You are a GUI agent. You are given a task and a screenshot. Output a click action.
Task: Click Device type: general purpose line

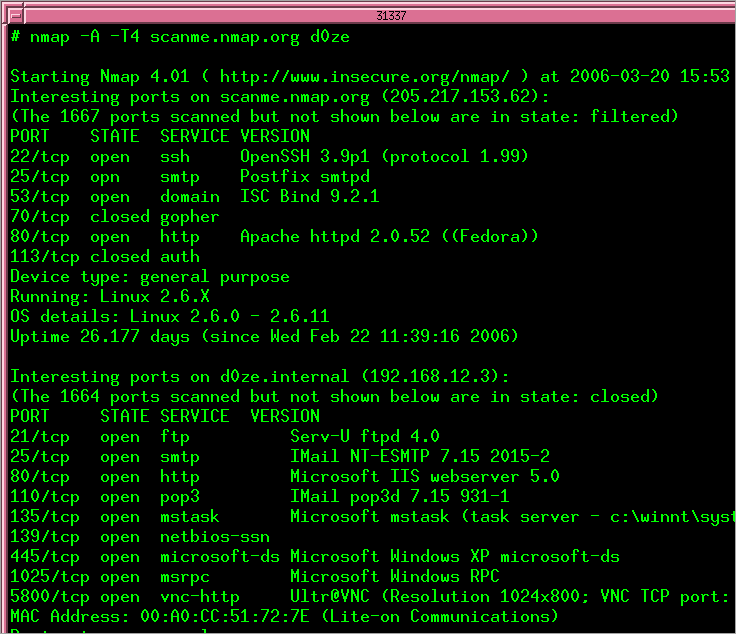click(x=150, y=277)
